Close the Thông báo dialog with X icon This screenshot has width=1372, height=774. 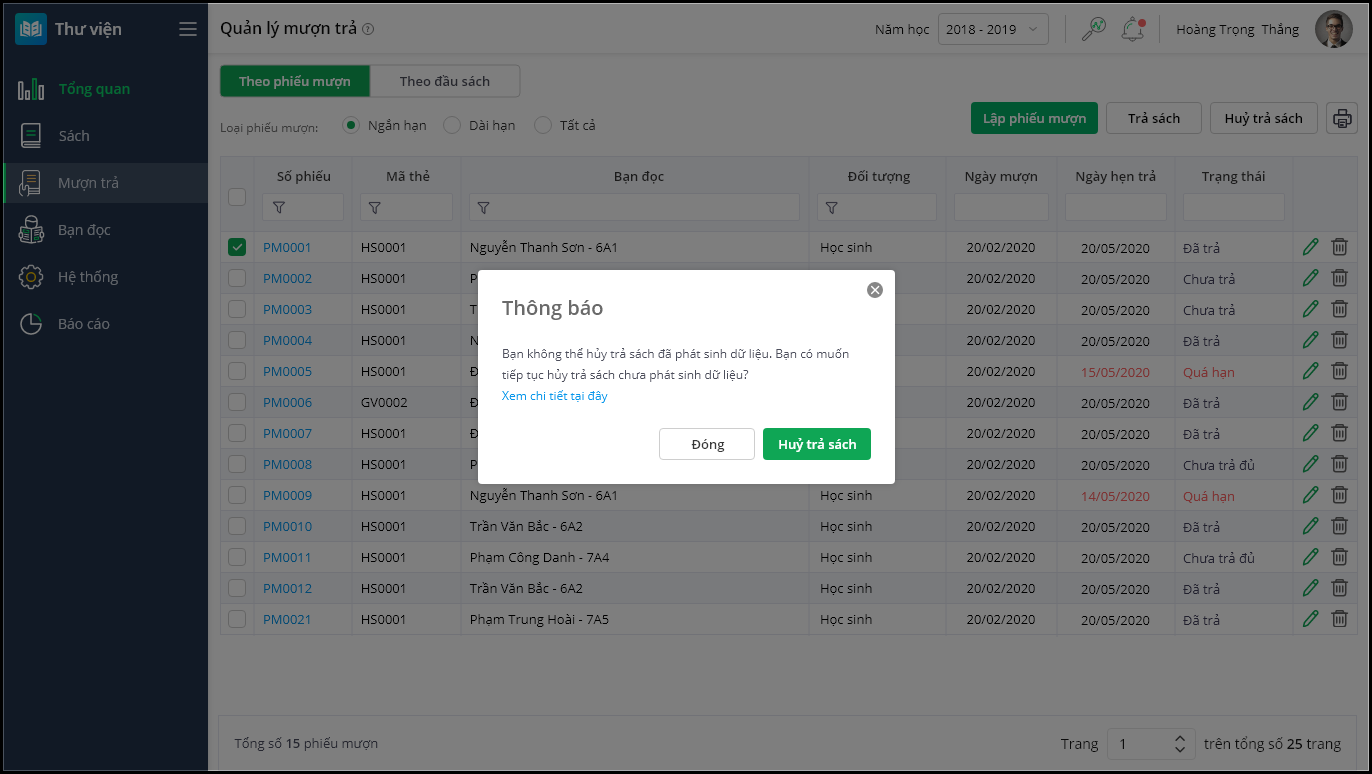pyautogui.click(x=875, y=290)
